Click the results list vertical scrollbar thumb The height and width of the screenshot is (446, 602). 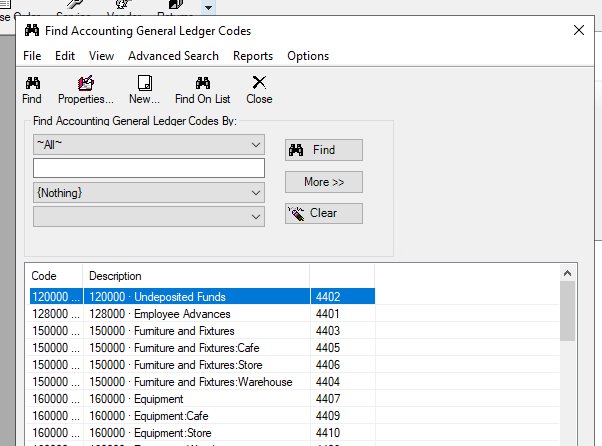click(567, 311)
